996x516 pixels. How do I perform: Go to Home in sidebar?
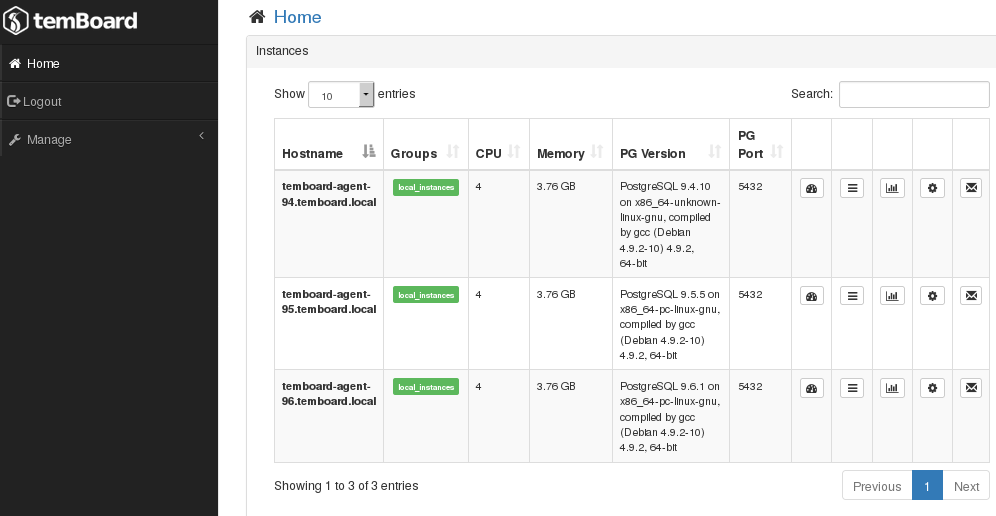(109, 64)
